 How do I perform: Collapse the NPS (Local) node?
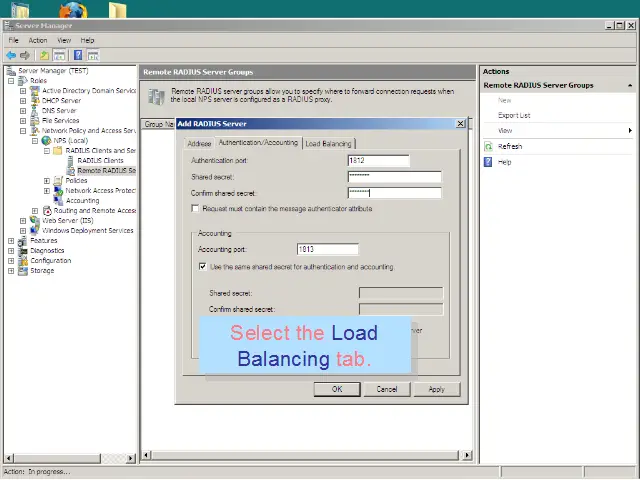coord(35,141)
